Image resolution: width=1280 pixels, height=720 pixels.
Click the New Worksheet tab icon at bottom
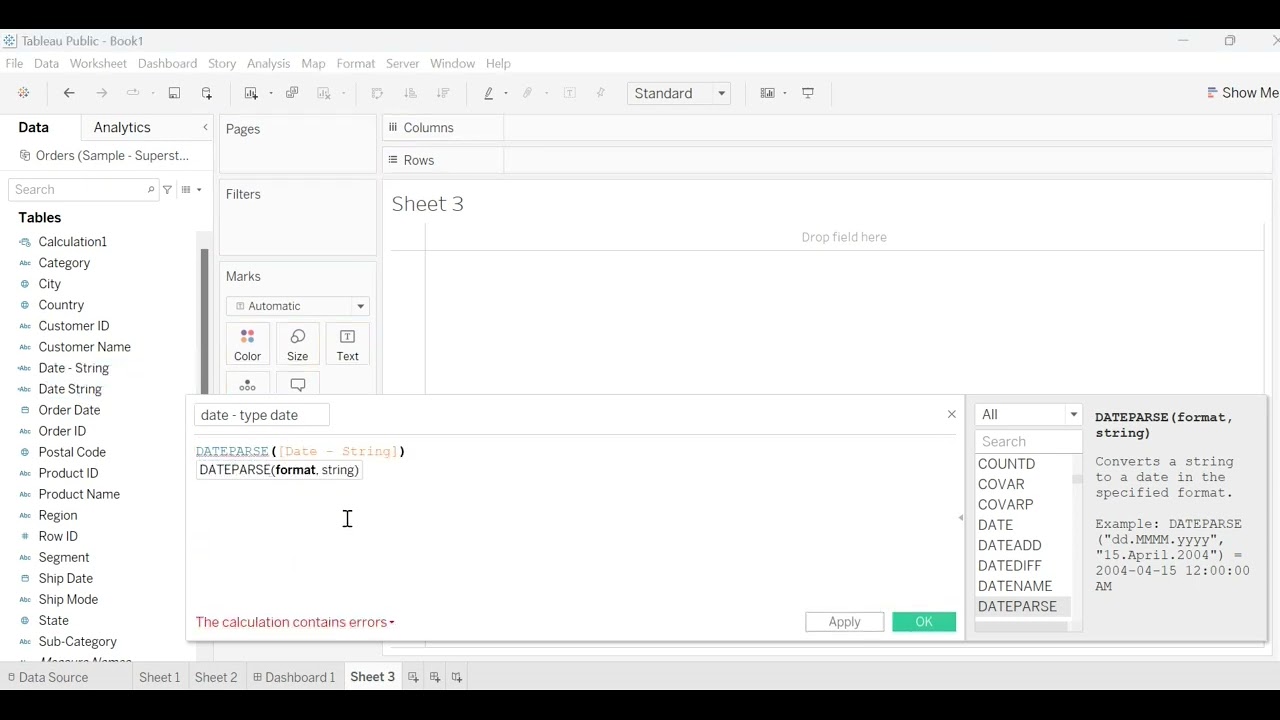(x=413, y=677)
